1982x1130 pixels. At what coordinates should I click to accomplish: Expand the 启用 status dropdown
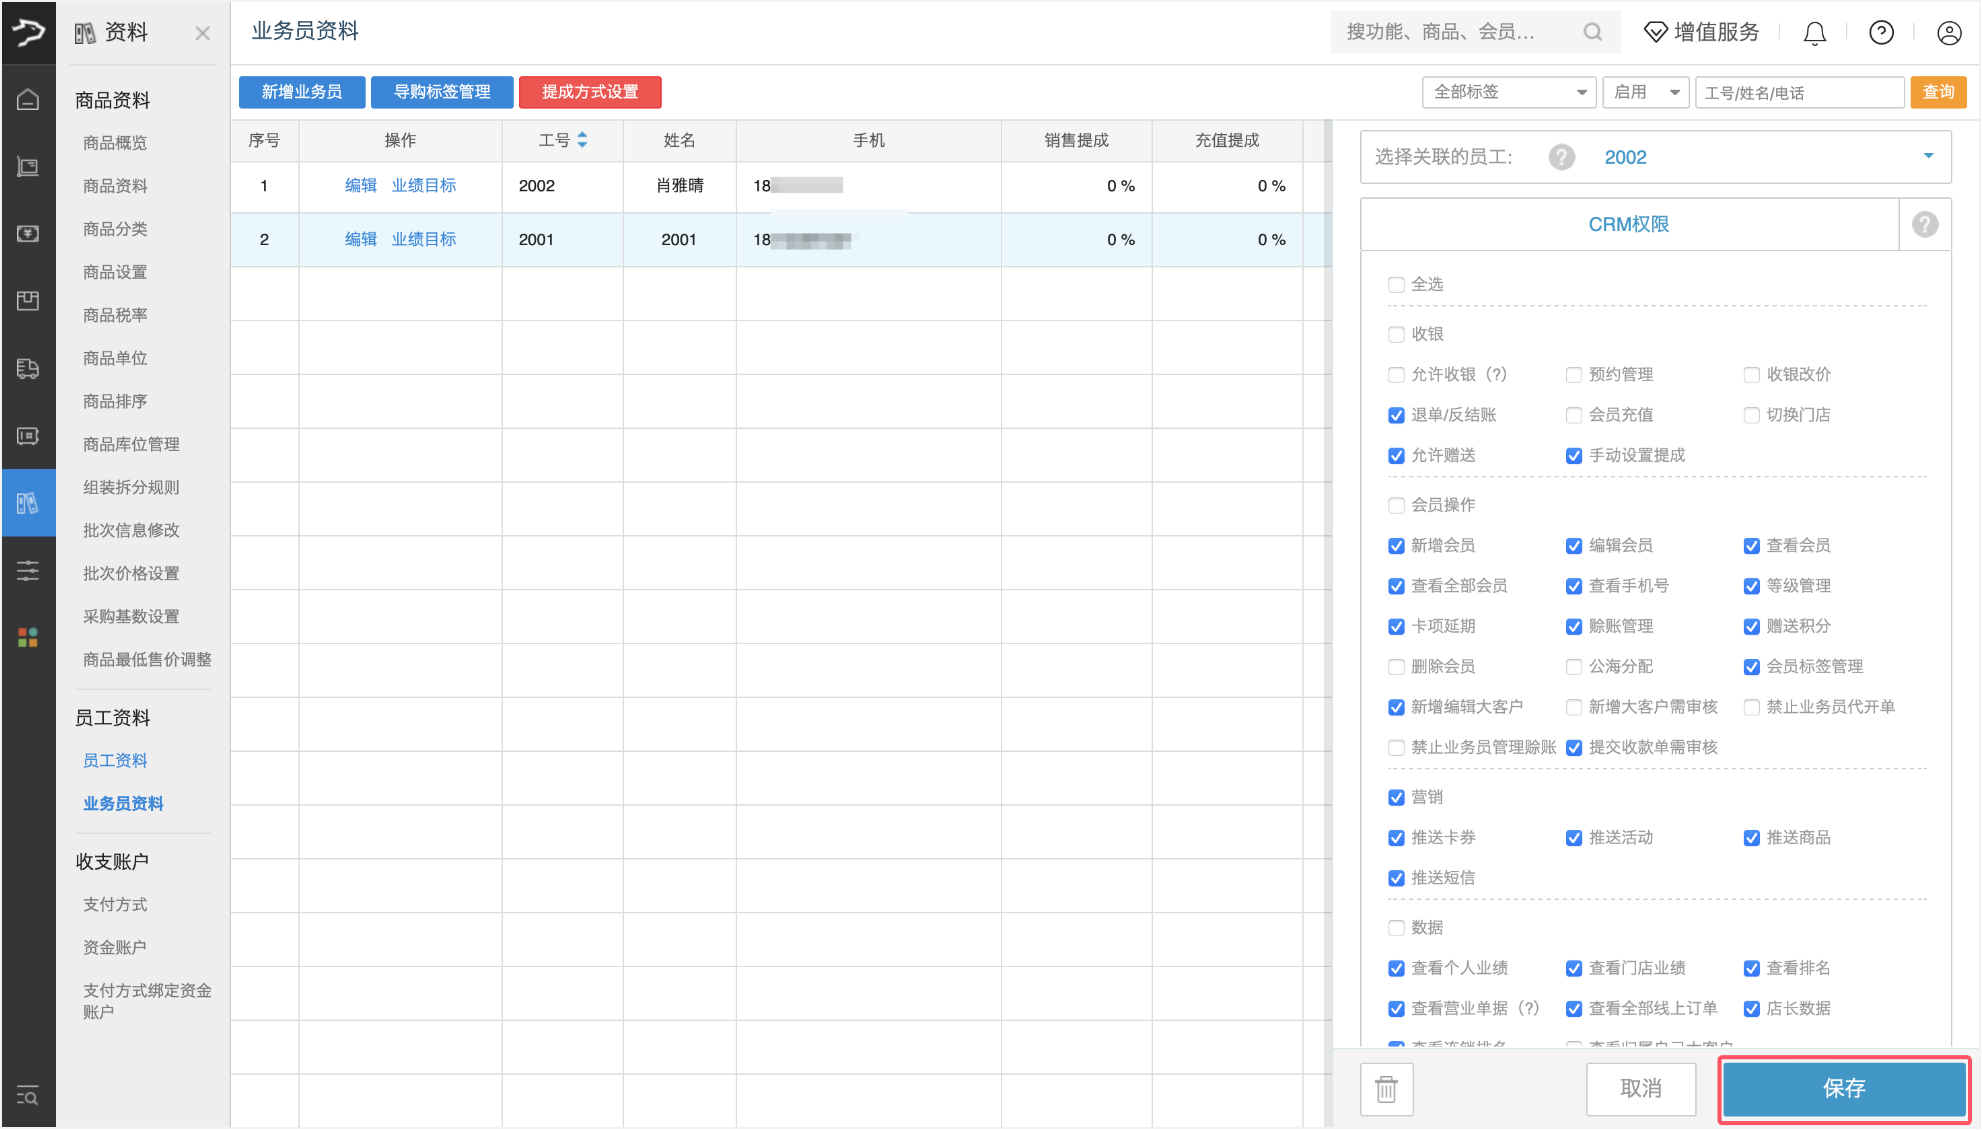(1645, 92)
